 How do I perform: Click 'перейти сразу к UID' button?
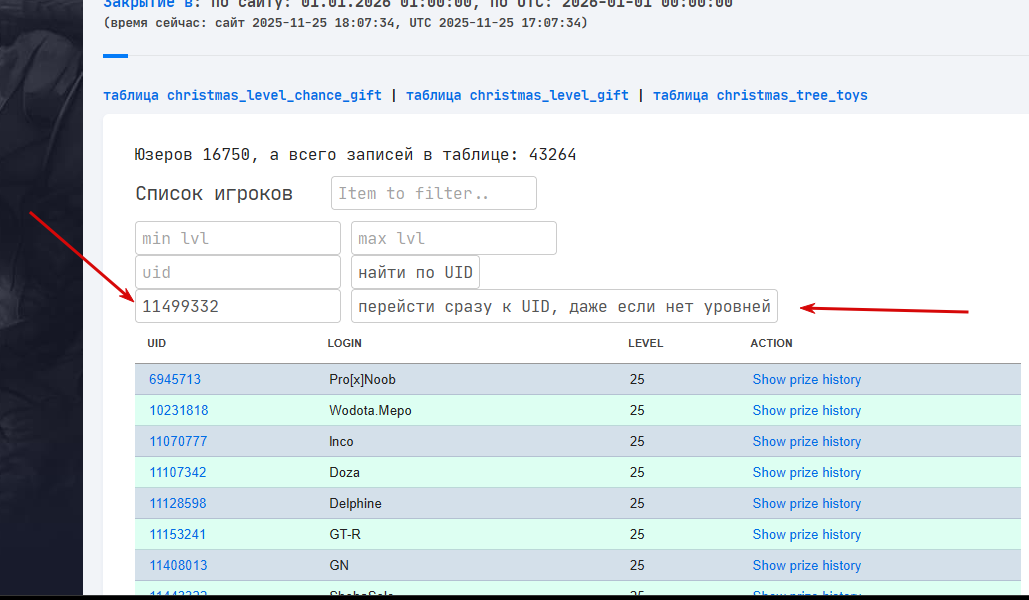point(564,306)
